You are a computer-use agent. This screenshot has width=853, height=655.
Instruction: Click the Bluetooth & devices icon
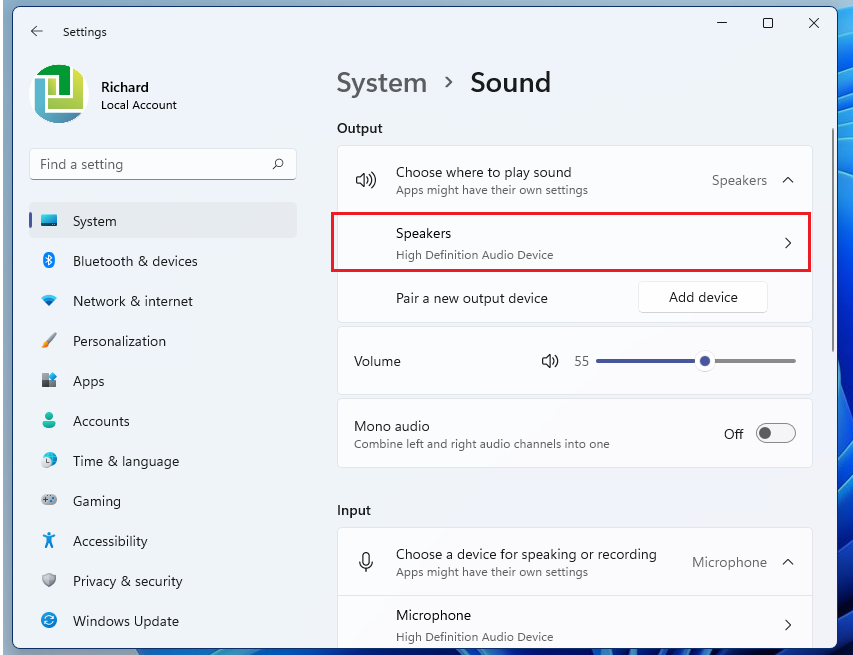[49, 261]
